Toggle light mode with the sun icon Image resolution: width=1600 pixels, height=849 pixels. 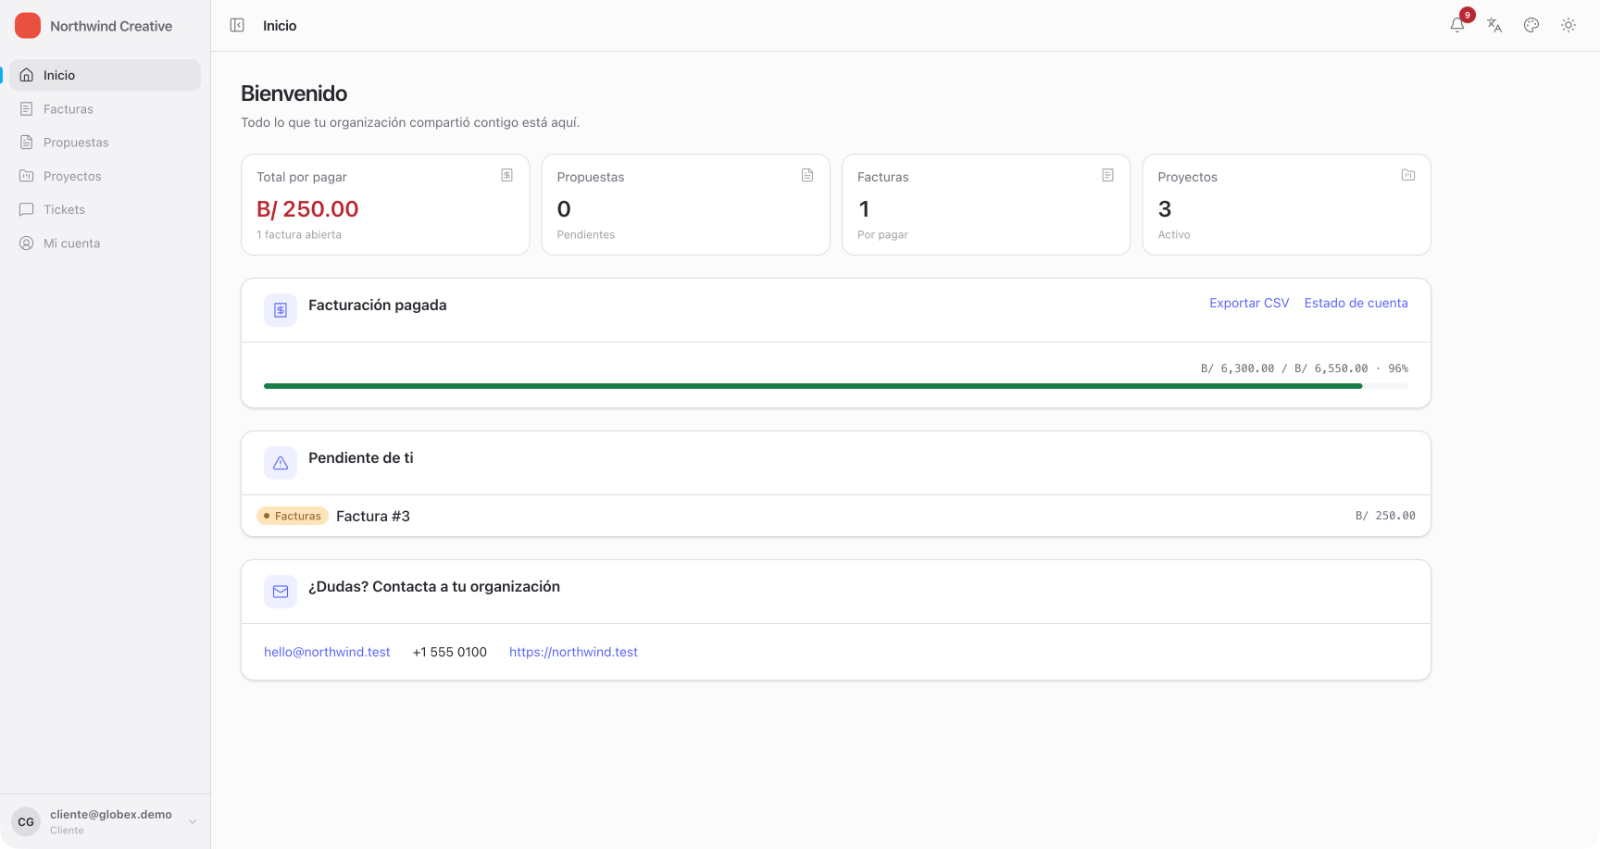tap(1568, 25)
